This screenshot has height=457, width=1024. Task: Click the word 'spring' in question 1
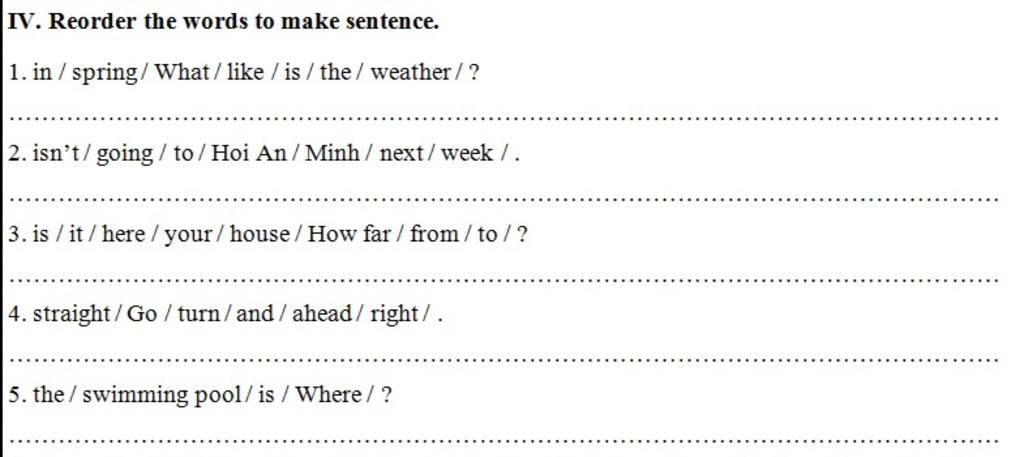point(104,73)
